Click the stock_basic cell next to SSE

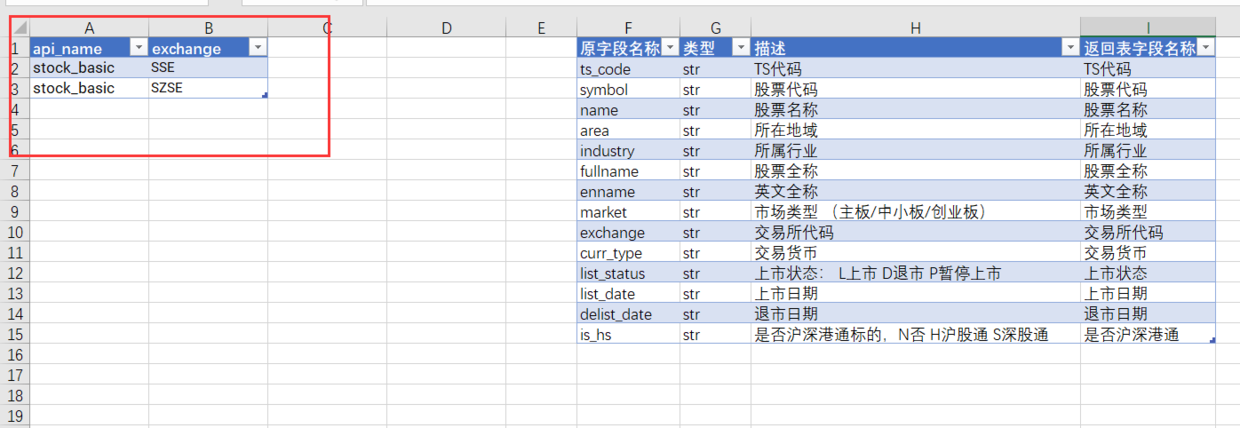pos(90,68)
